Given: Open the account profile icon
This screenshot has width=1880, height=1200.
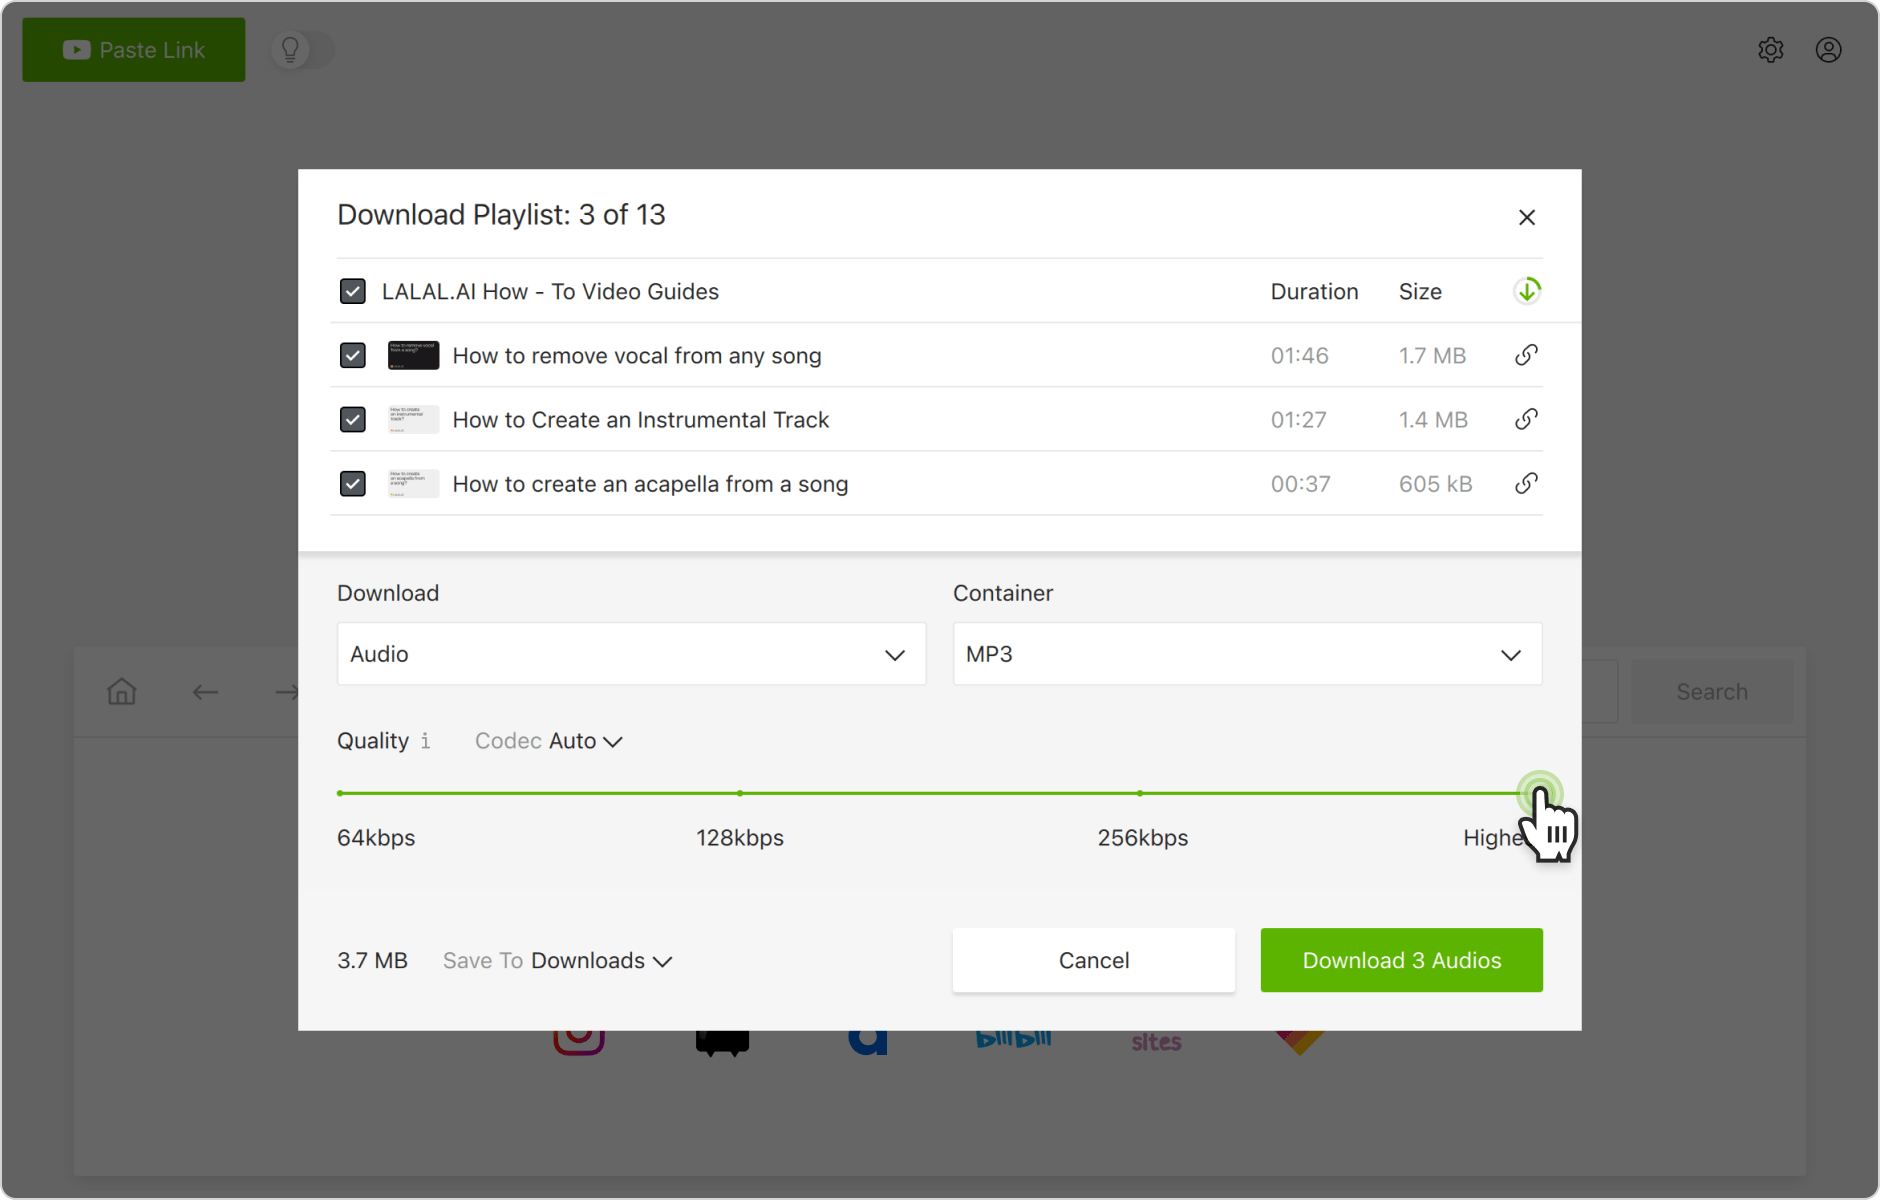Looking at the screenshot, I should pyautogui.click(x=1829, y=49).
